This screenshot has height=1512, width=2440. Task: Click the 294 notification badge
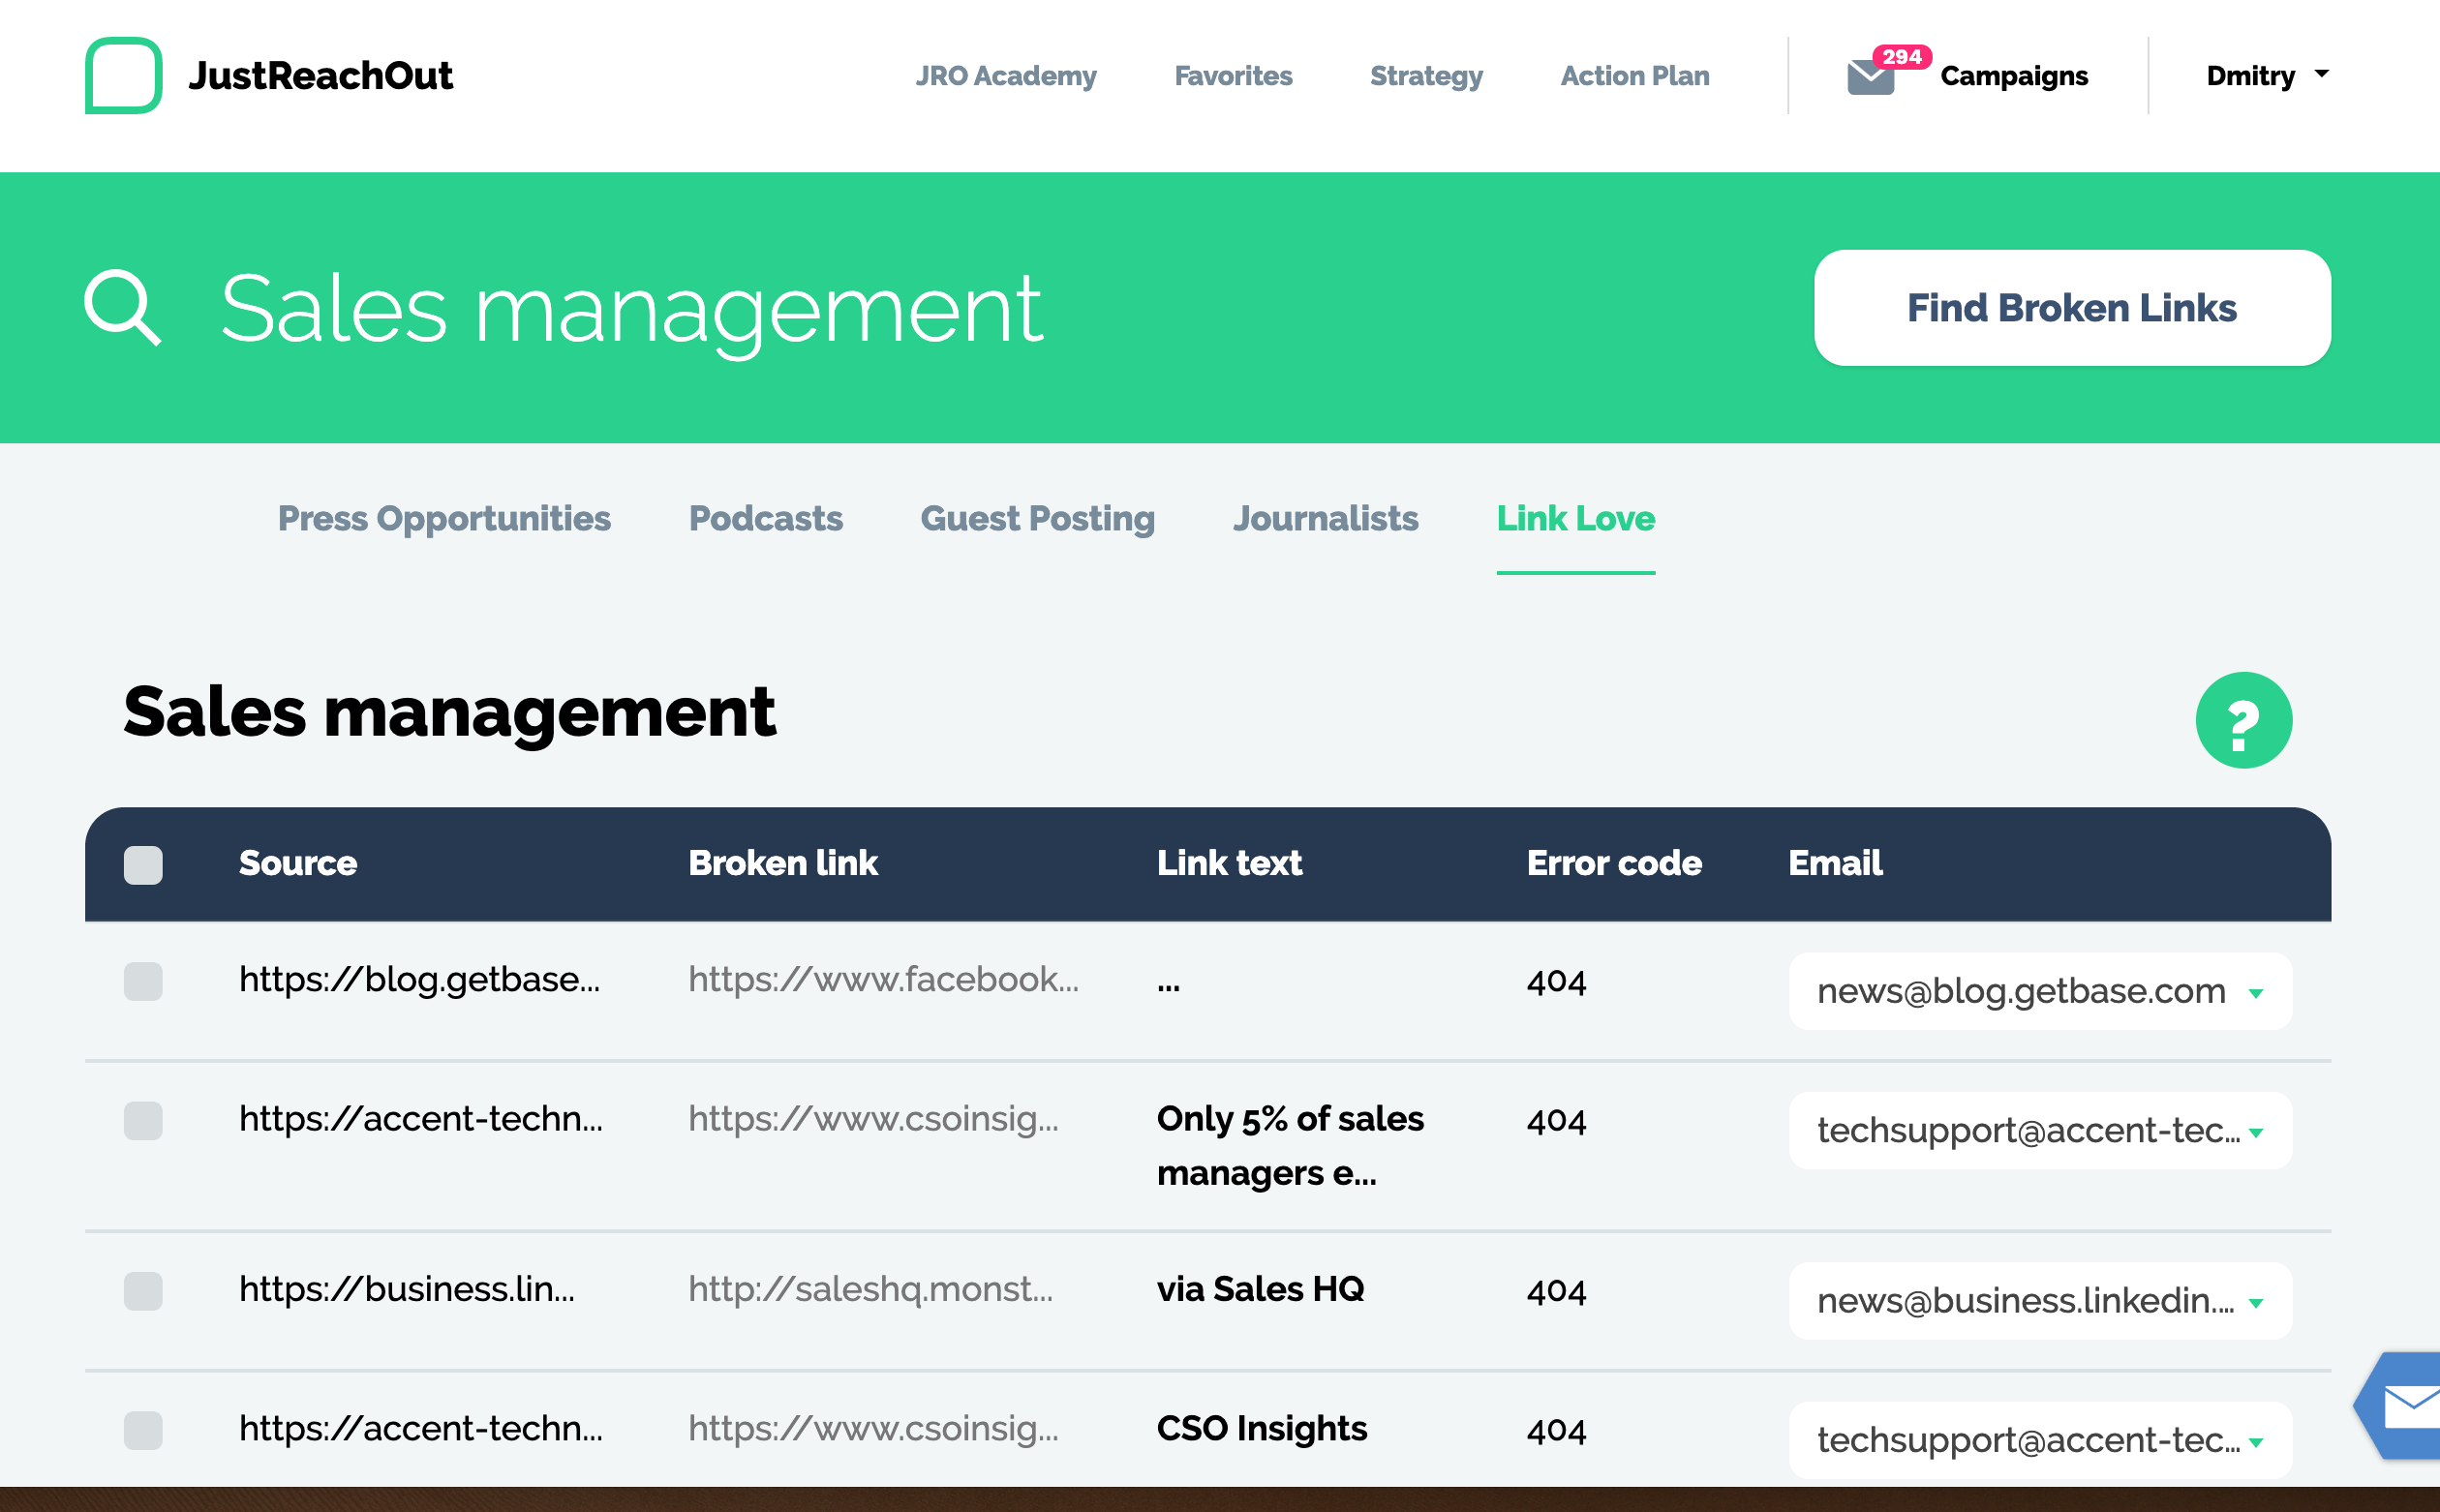1901,57
